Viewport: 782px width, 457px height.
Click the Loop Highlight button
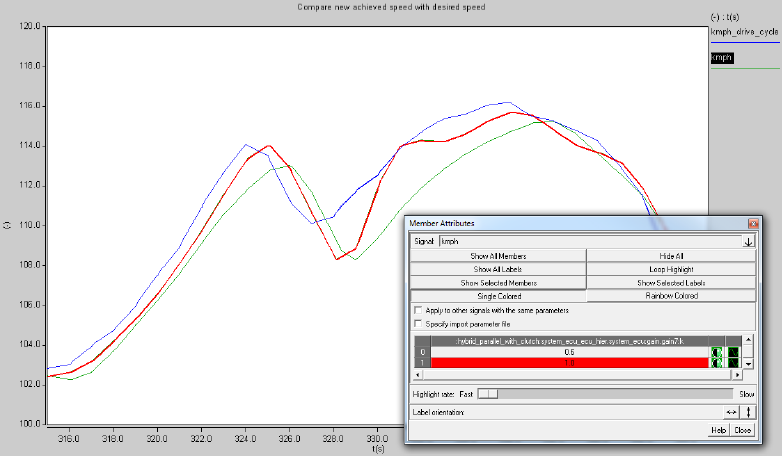671,269
